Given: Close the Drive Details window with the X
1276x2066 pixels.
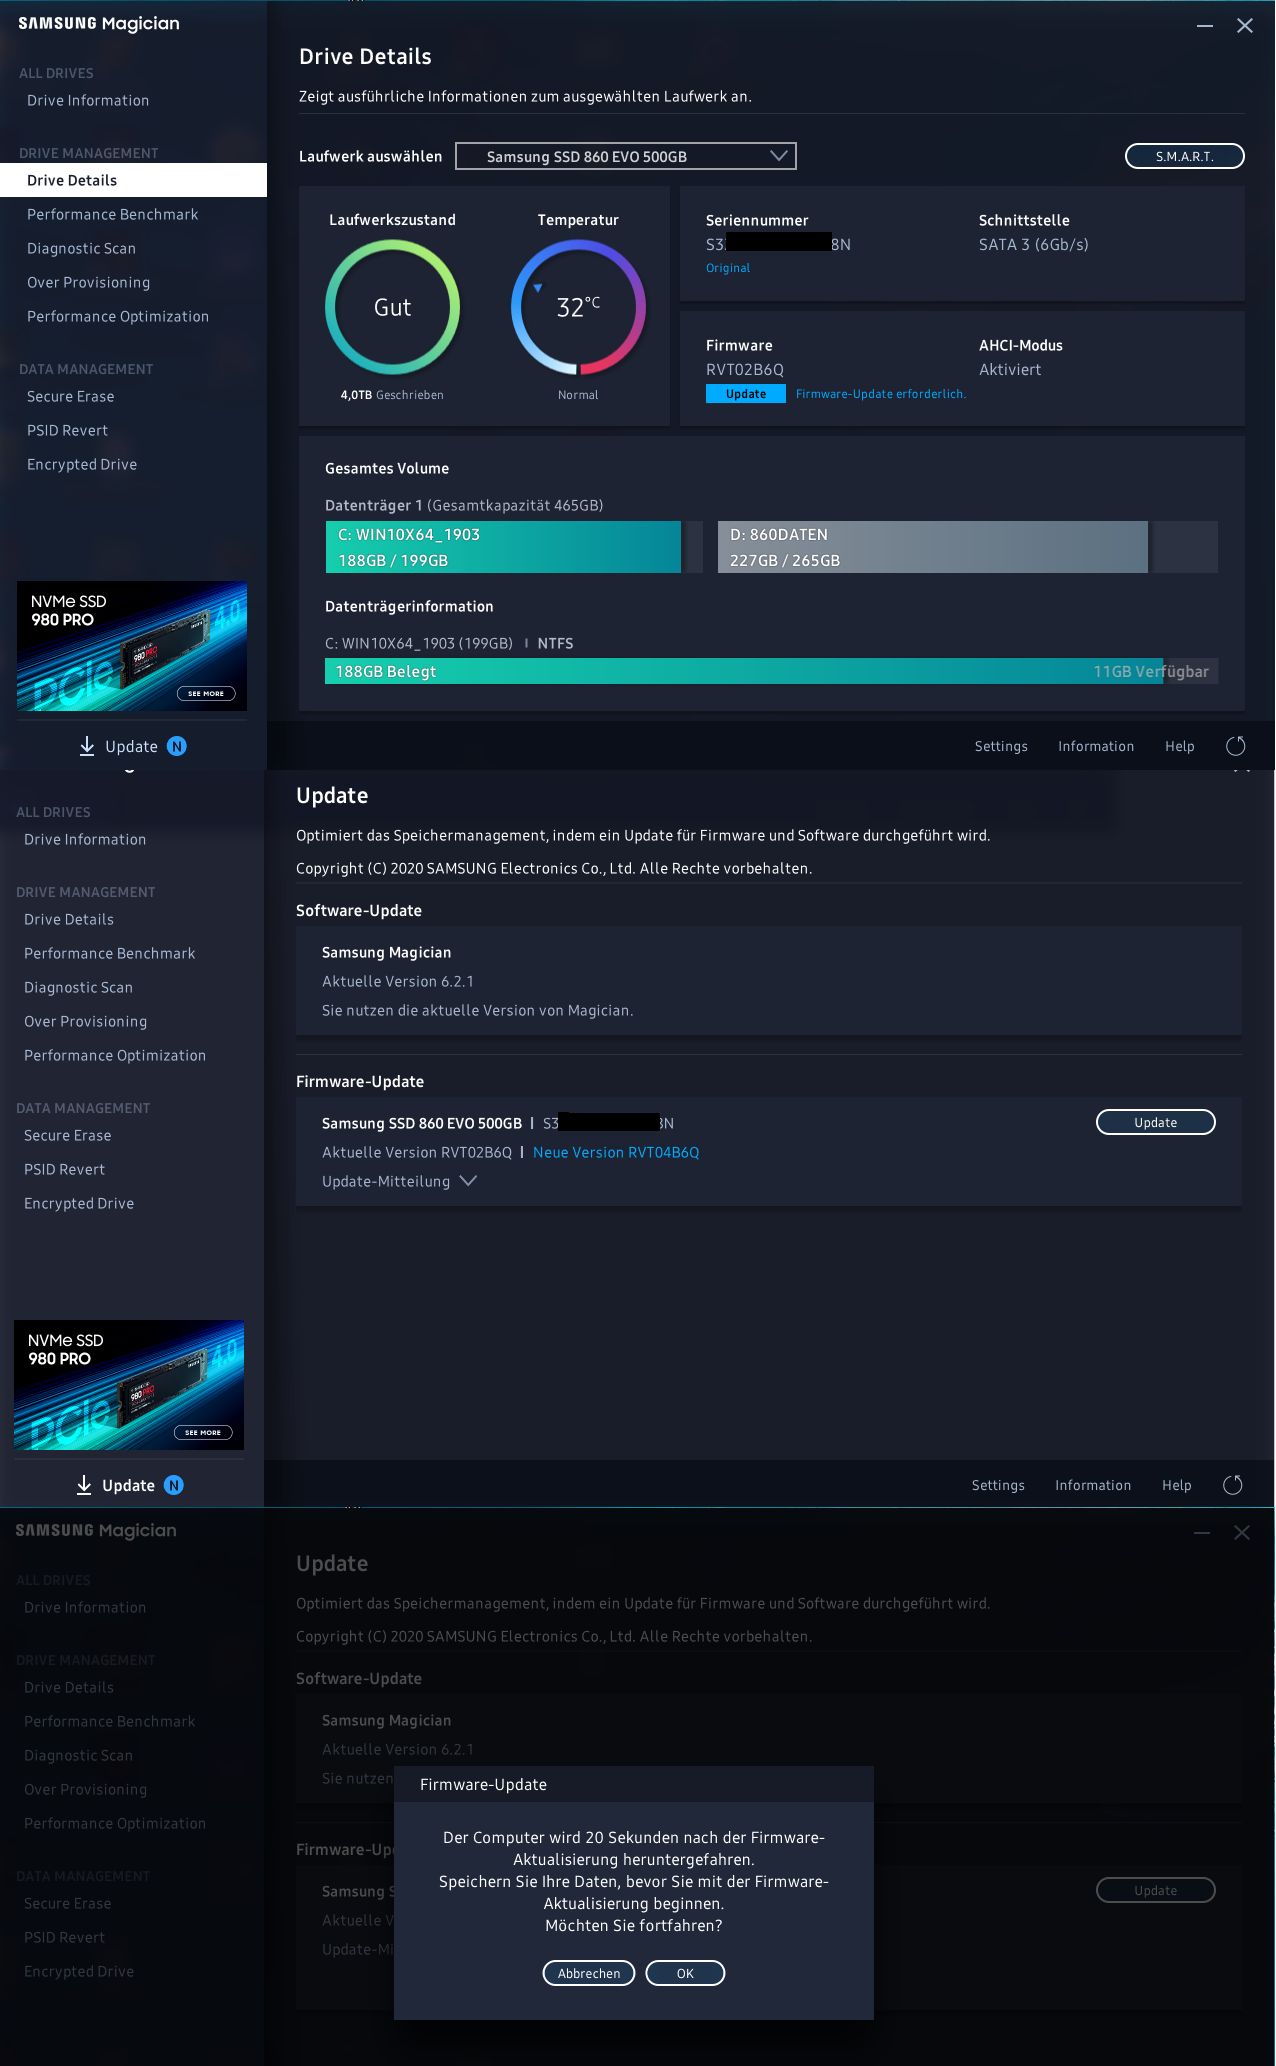Looking at the screenshot, I should (x=1245, y=26).
